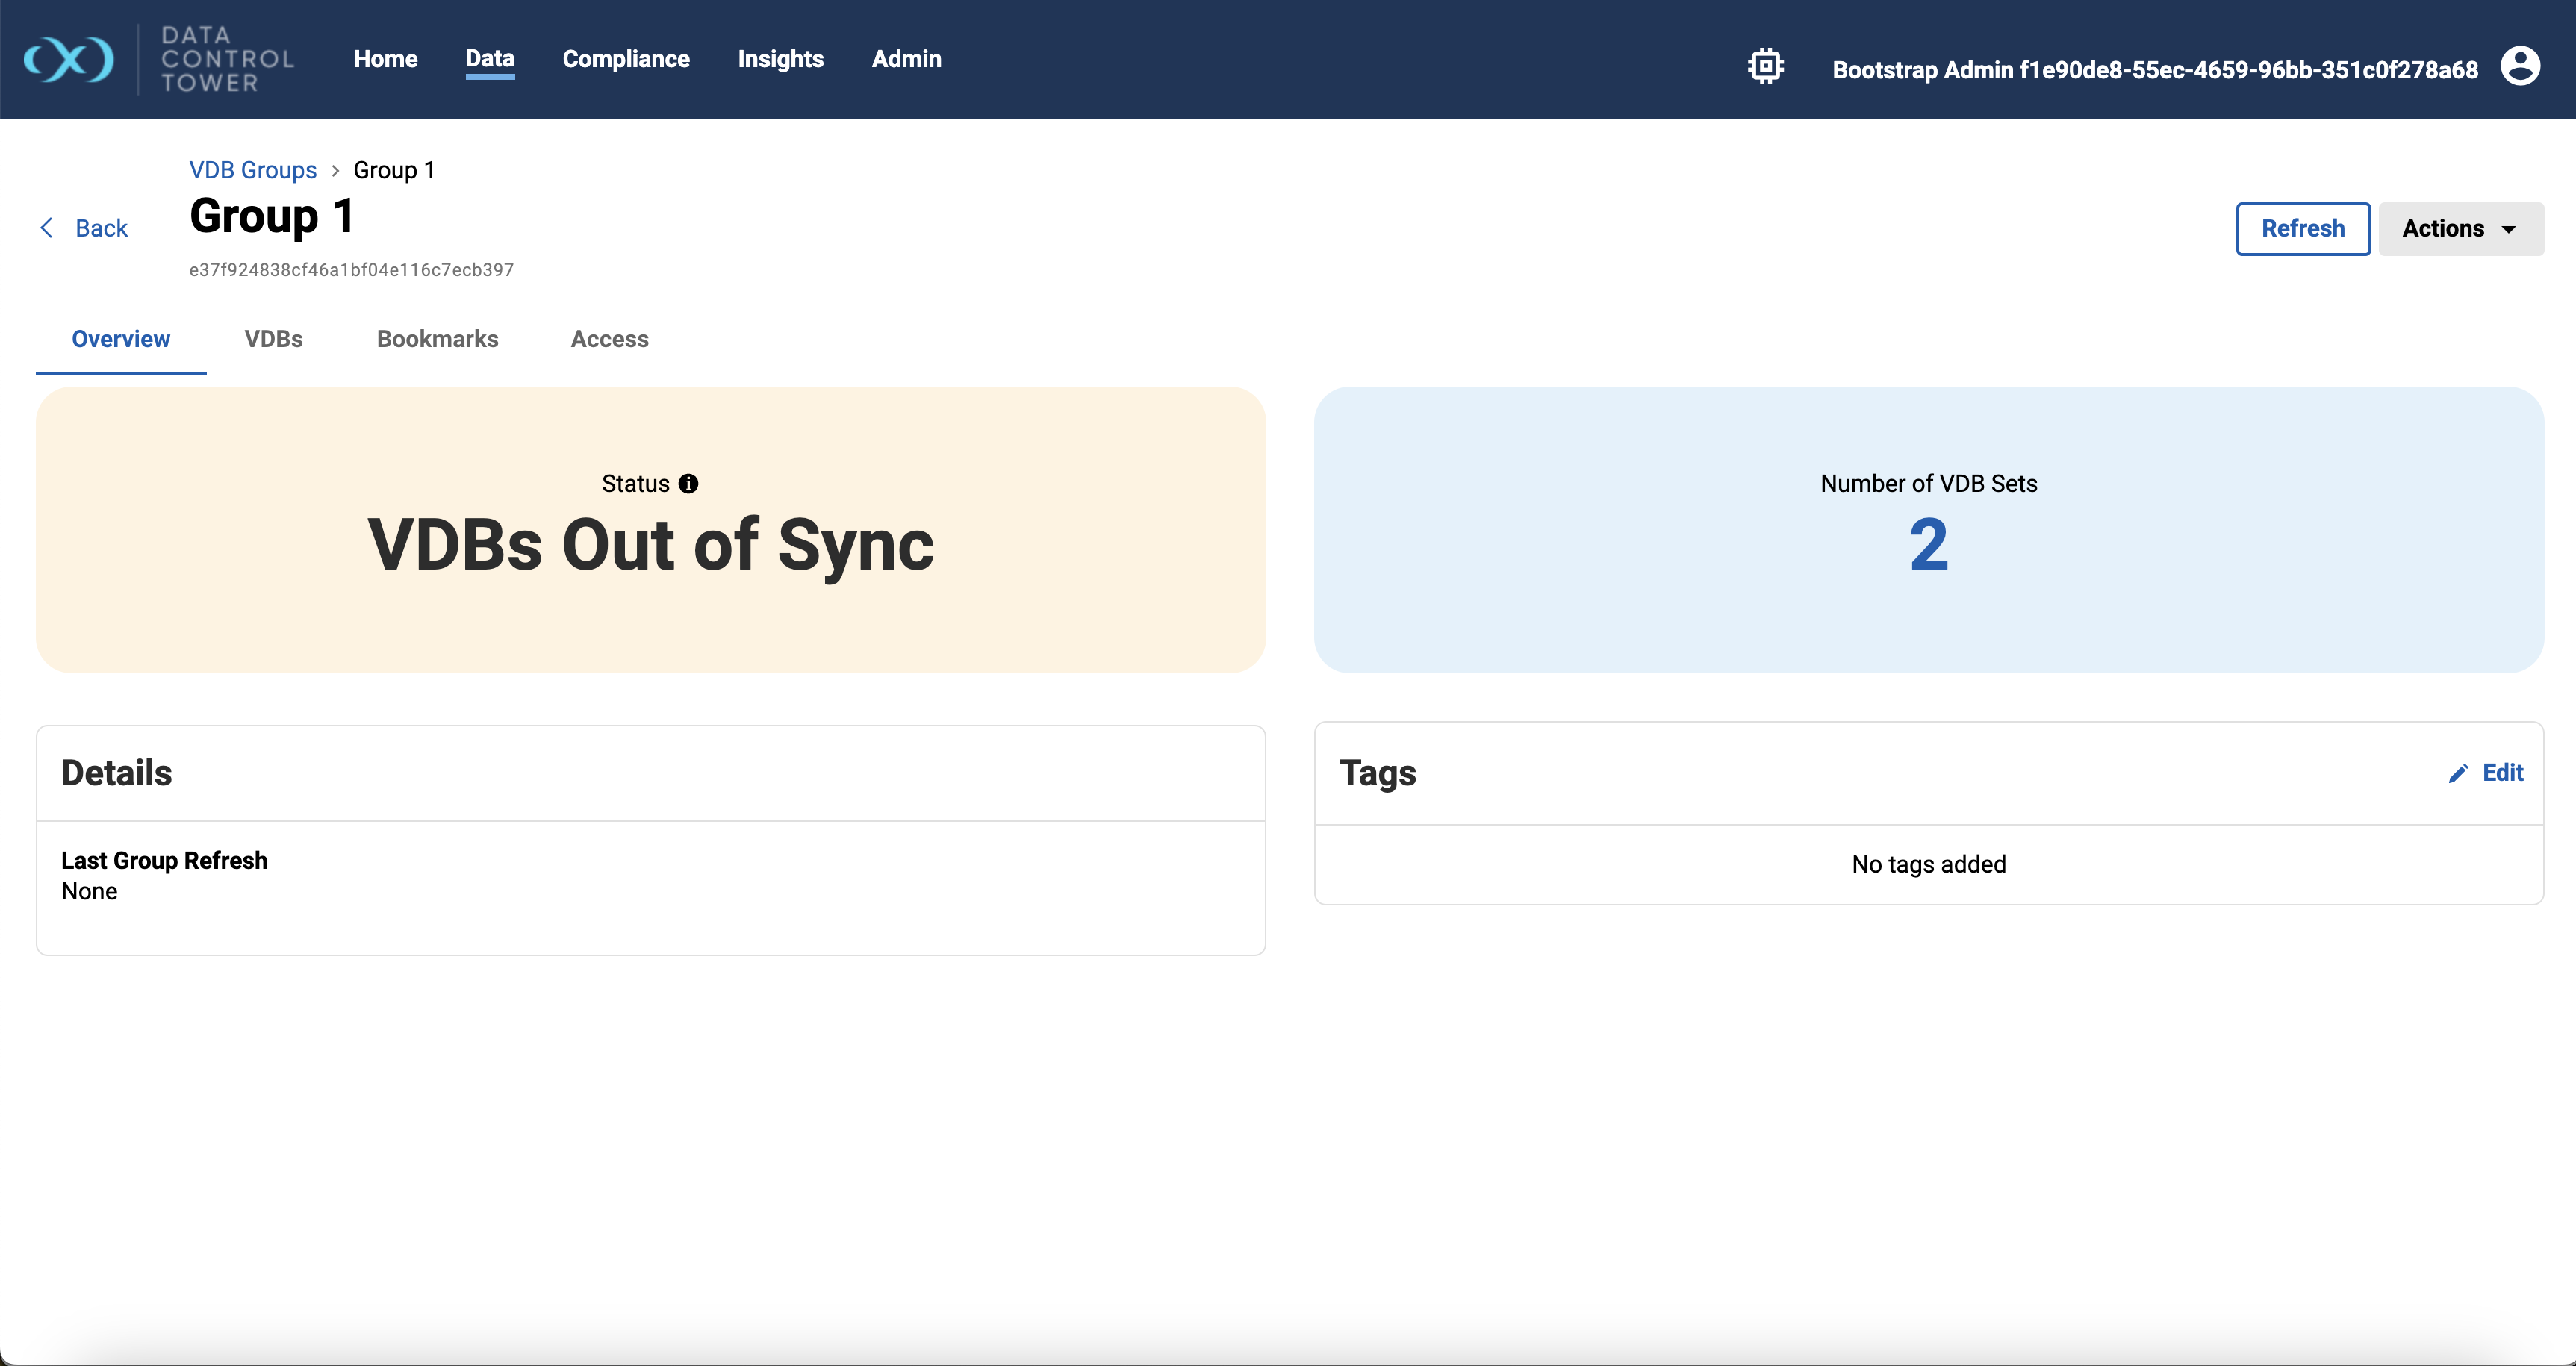Image resolution: width=2576 pixels, height=1366 pixels.
Task: Select the Overview tab
Action: point(121,339)
